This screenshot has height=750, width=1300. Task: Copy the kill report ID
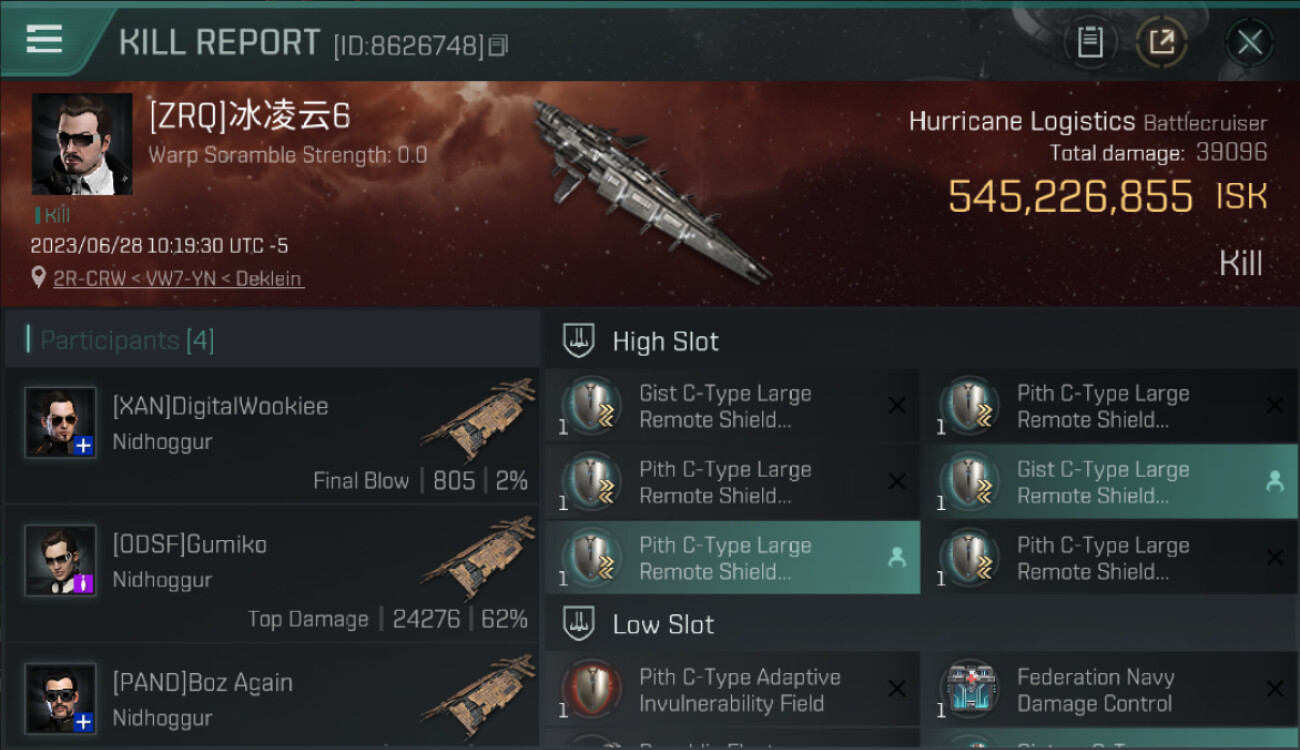499,45
